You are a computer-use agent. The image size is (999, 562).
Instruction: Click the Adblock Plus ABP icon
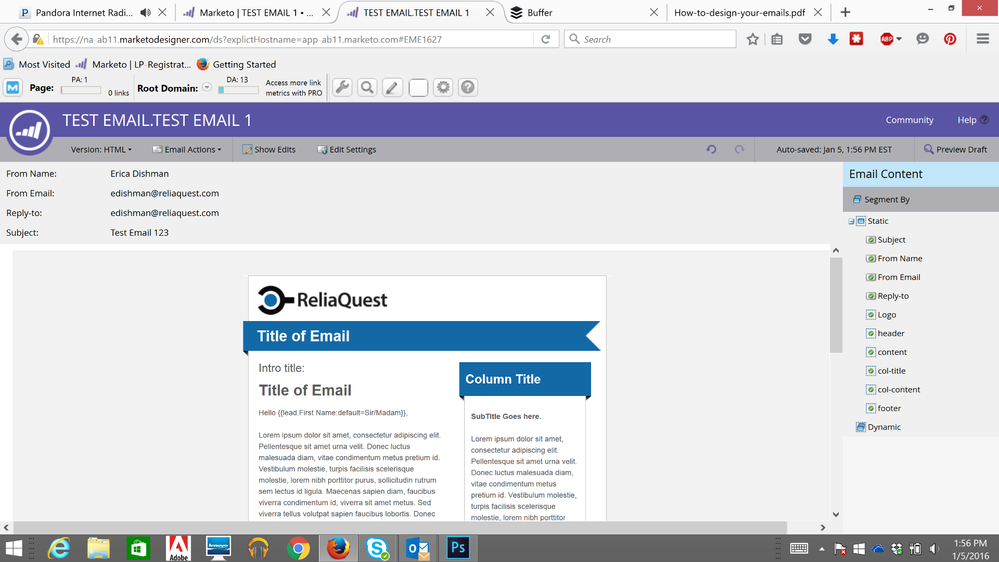(x=886, y=39)
